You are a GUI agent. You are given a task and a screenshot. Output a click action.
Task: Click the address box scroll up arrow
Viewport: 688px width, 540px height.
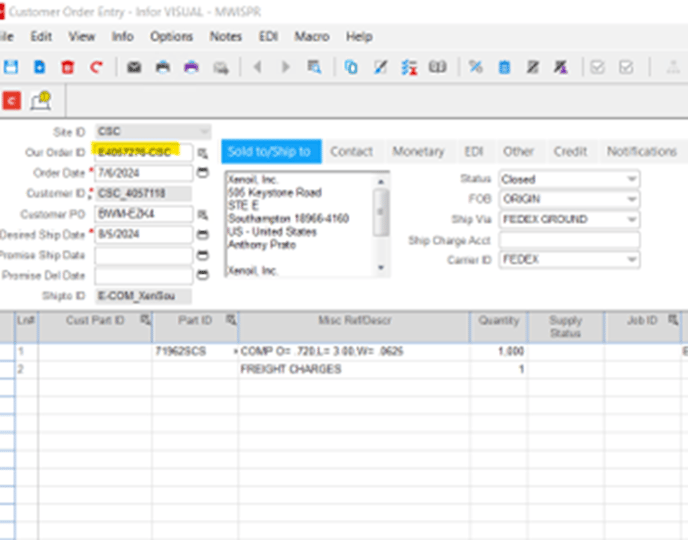click(x=381, y=182)
